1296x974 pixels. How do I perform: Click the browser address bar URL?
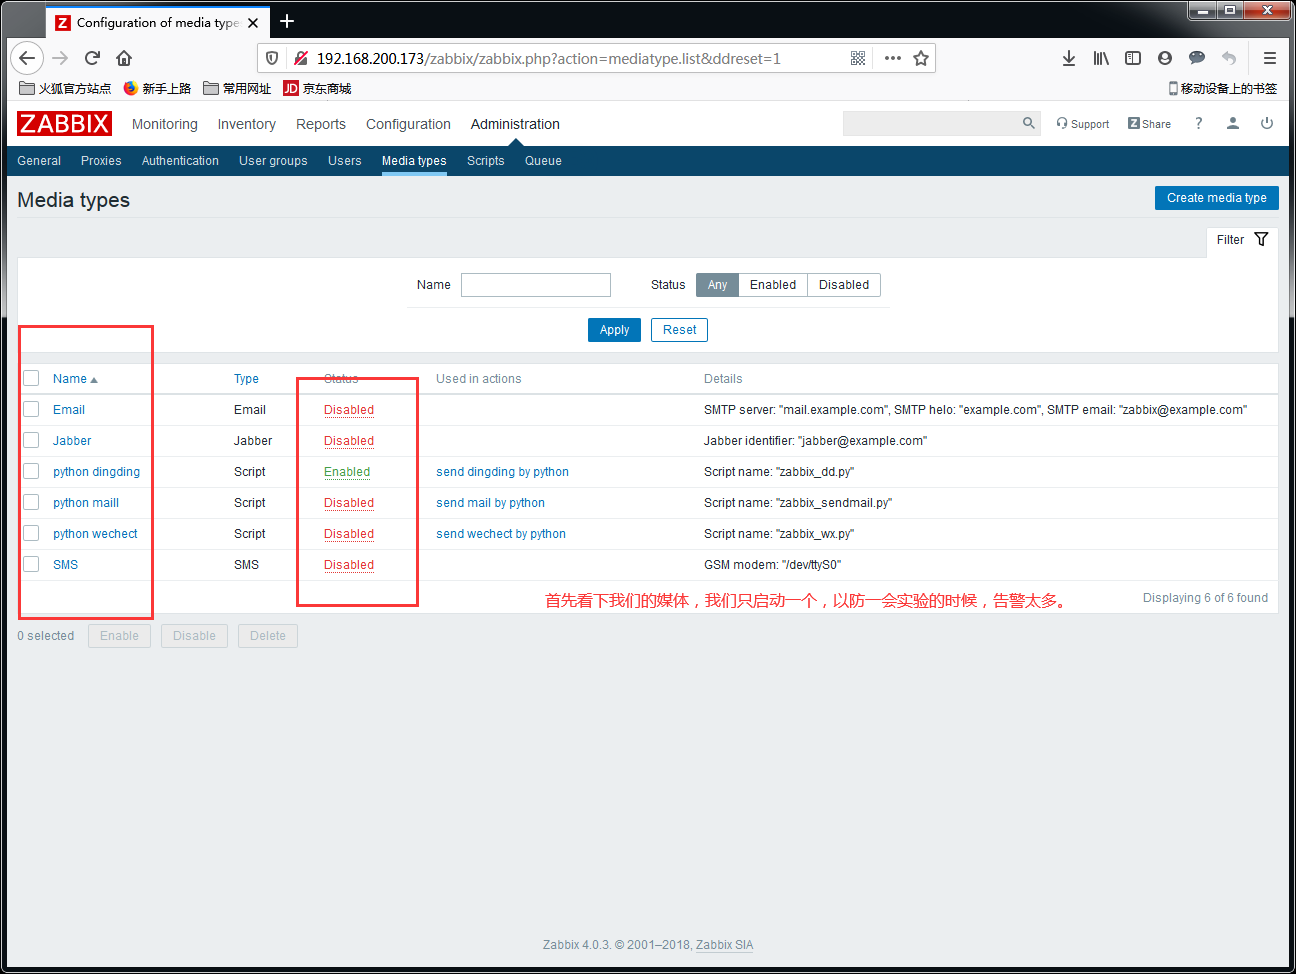point(548,58)
